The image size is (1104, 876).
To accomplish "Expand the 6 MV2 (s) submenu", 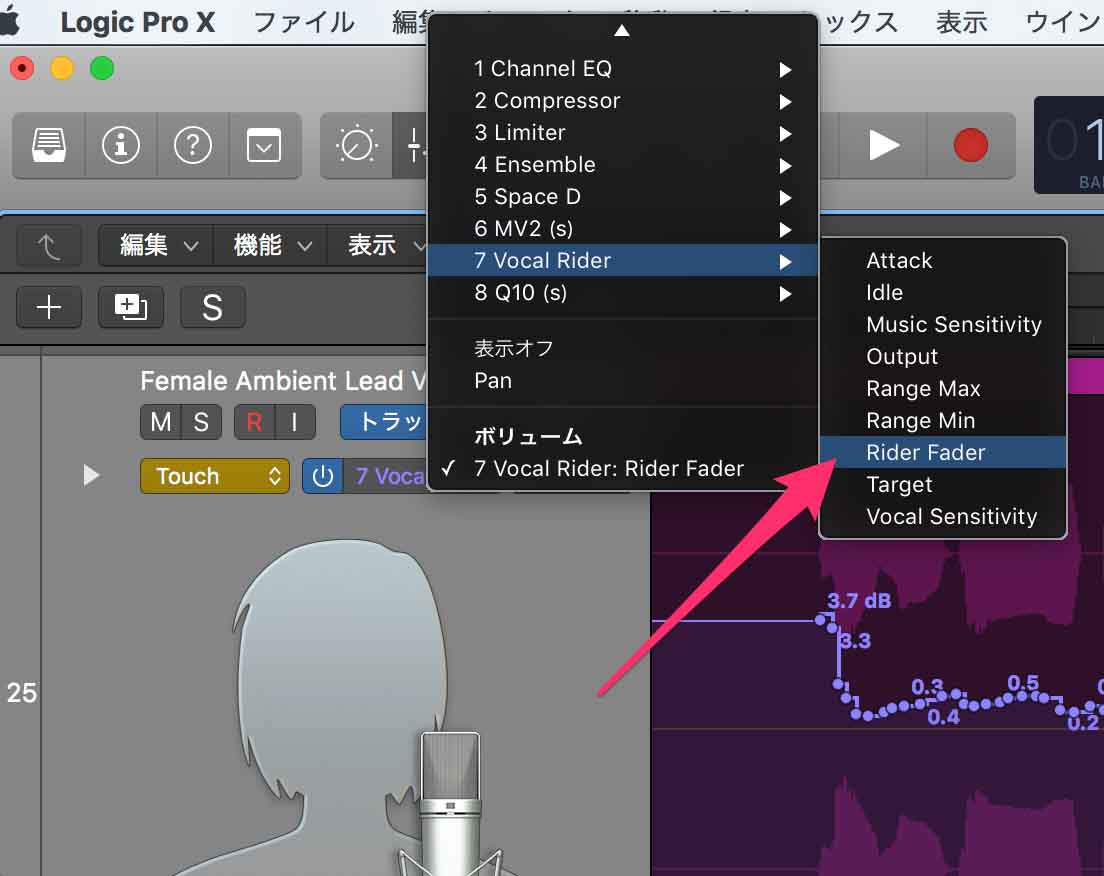I will pyautogui.click(x=622, y=229).
